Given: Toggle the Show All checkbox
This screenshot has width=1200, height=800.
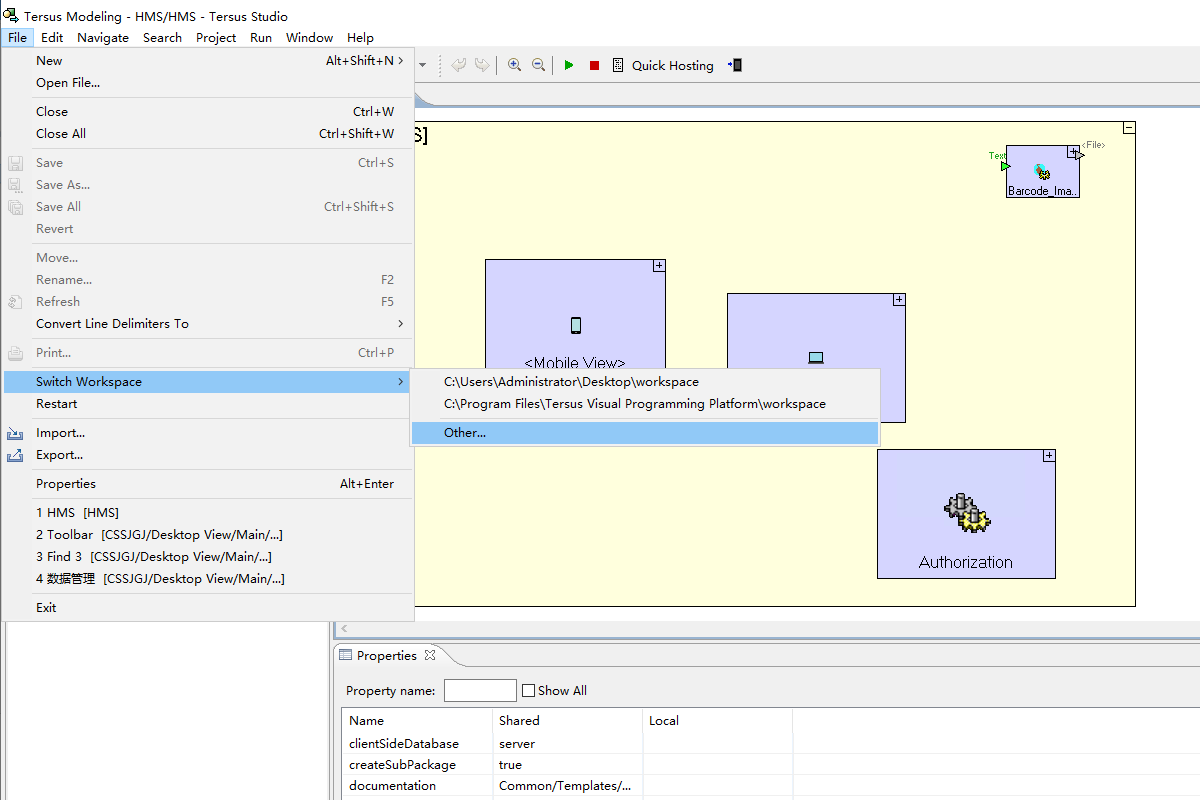Looking at the screenshot, I should click(x=529, y=691).
